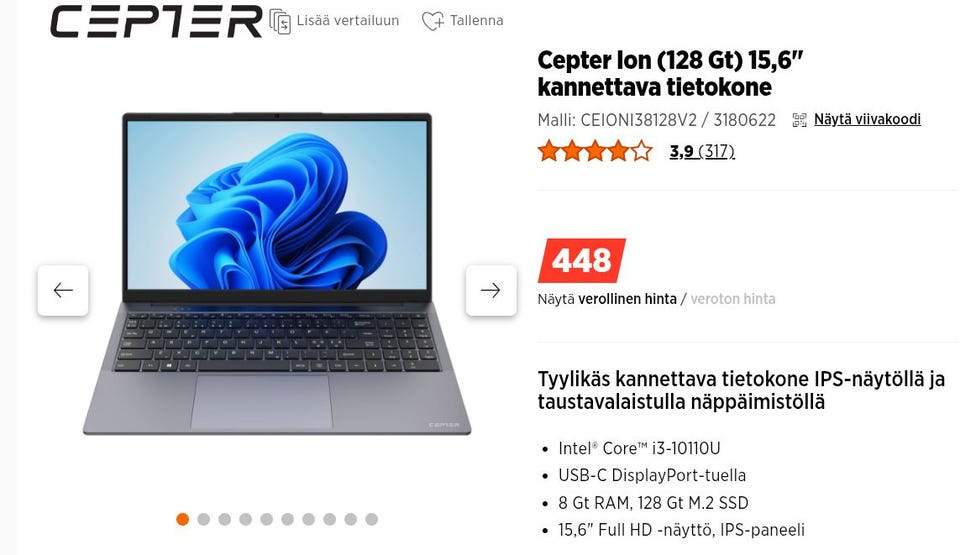Image resolution: width=960 pixels, height=555 pixels.
Task: Click the compare icon beside Lisää vertailuun
Action: [280, 21]
